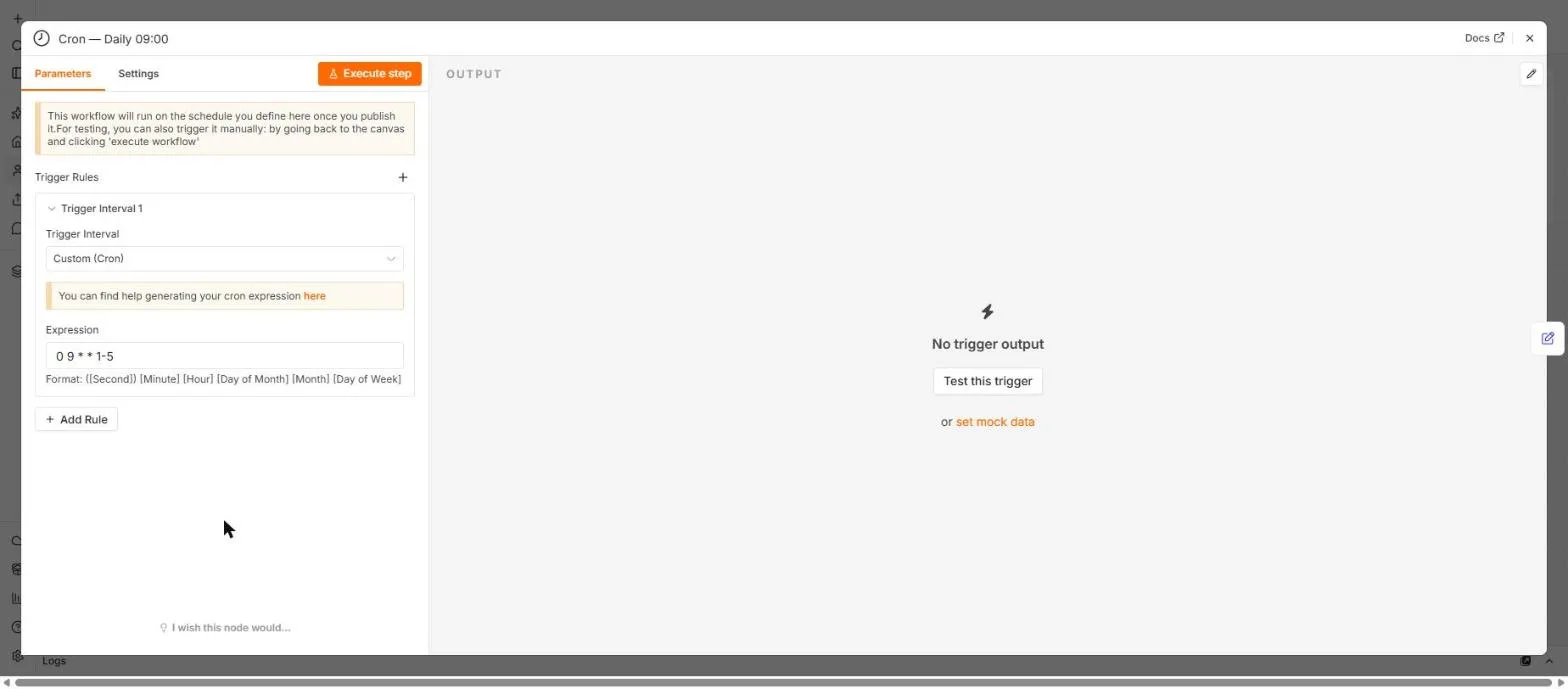Open the Custom (Cron) interval dropdown
Image resolution: width=1568 pixels, height=689 pixels.
click(225, 259)
